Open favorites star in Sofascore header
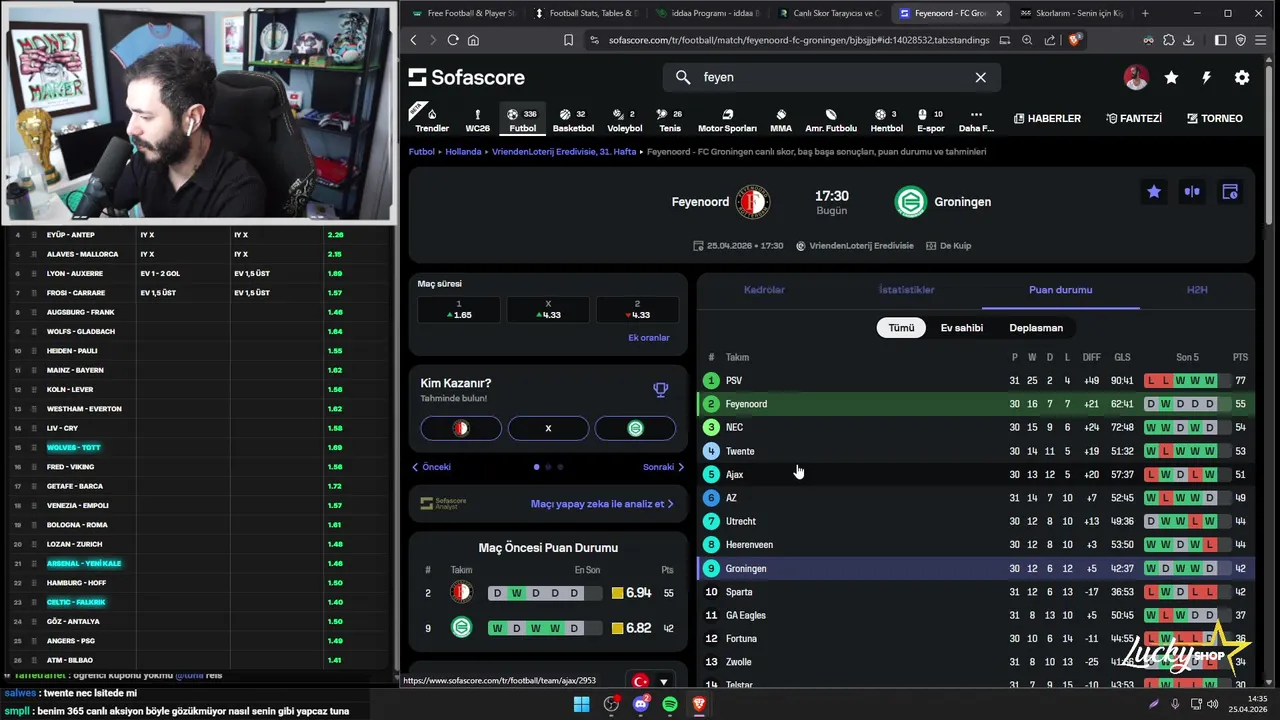 tap(1171, 77)
